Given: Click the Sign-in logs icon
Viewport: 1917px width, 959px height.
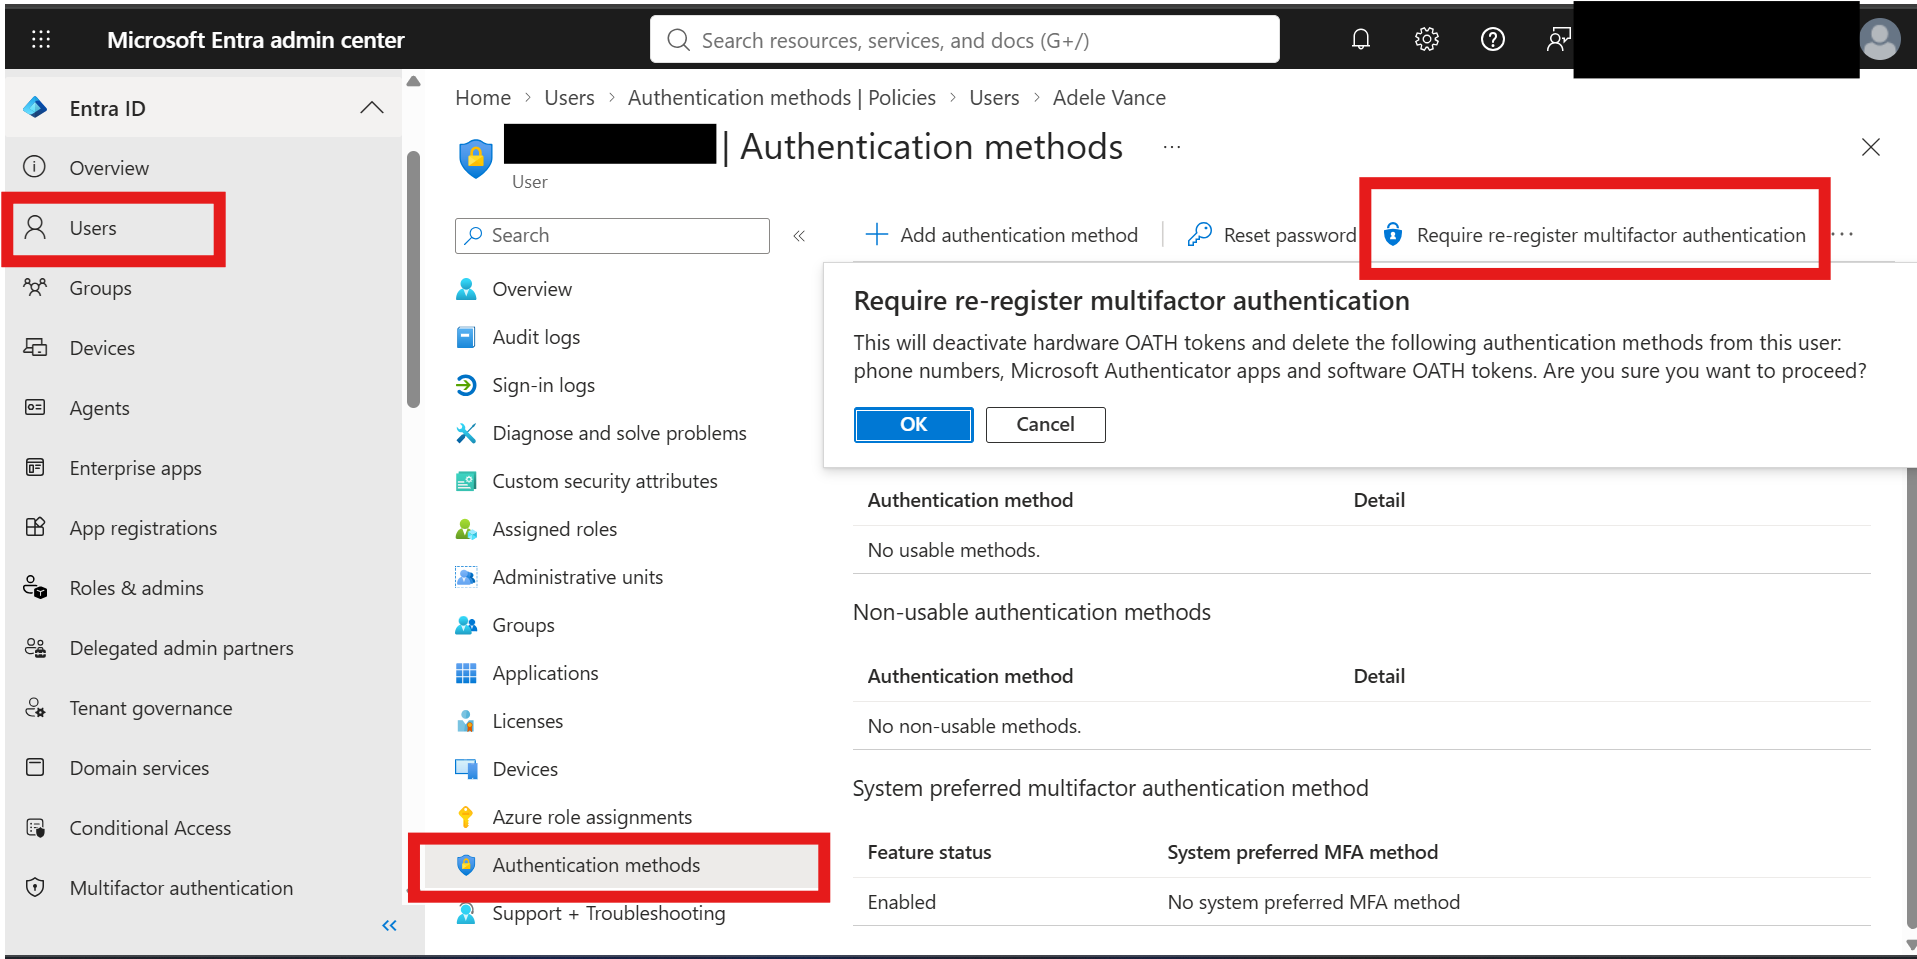Looking at the screenshot, I should (x=466, y=385).
